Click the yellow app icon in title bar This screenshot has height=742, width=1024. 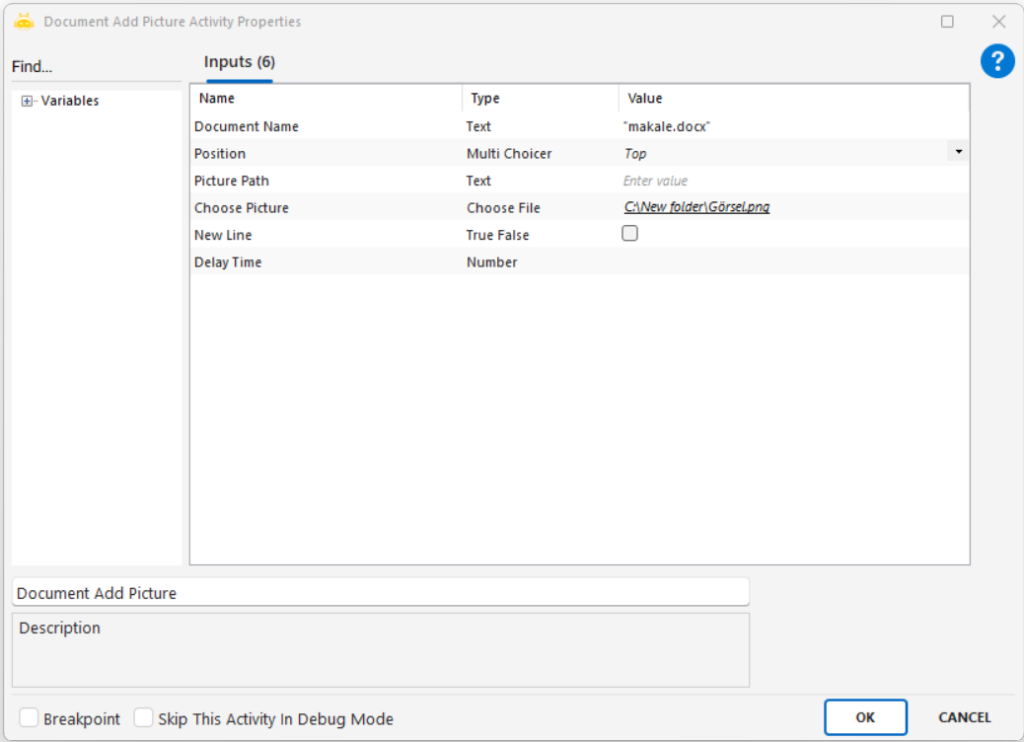pyautogui.click(x=24, y=21)
